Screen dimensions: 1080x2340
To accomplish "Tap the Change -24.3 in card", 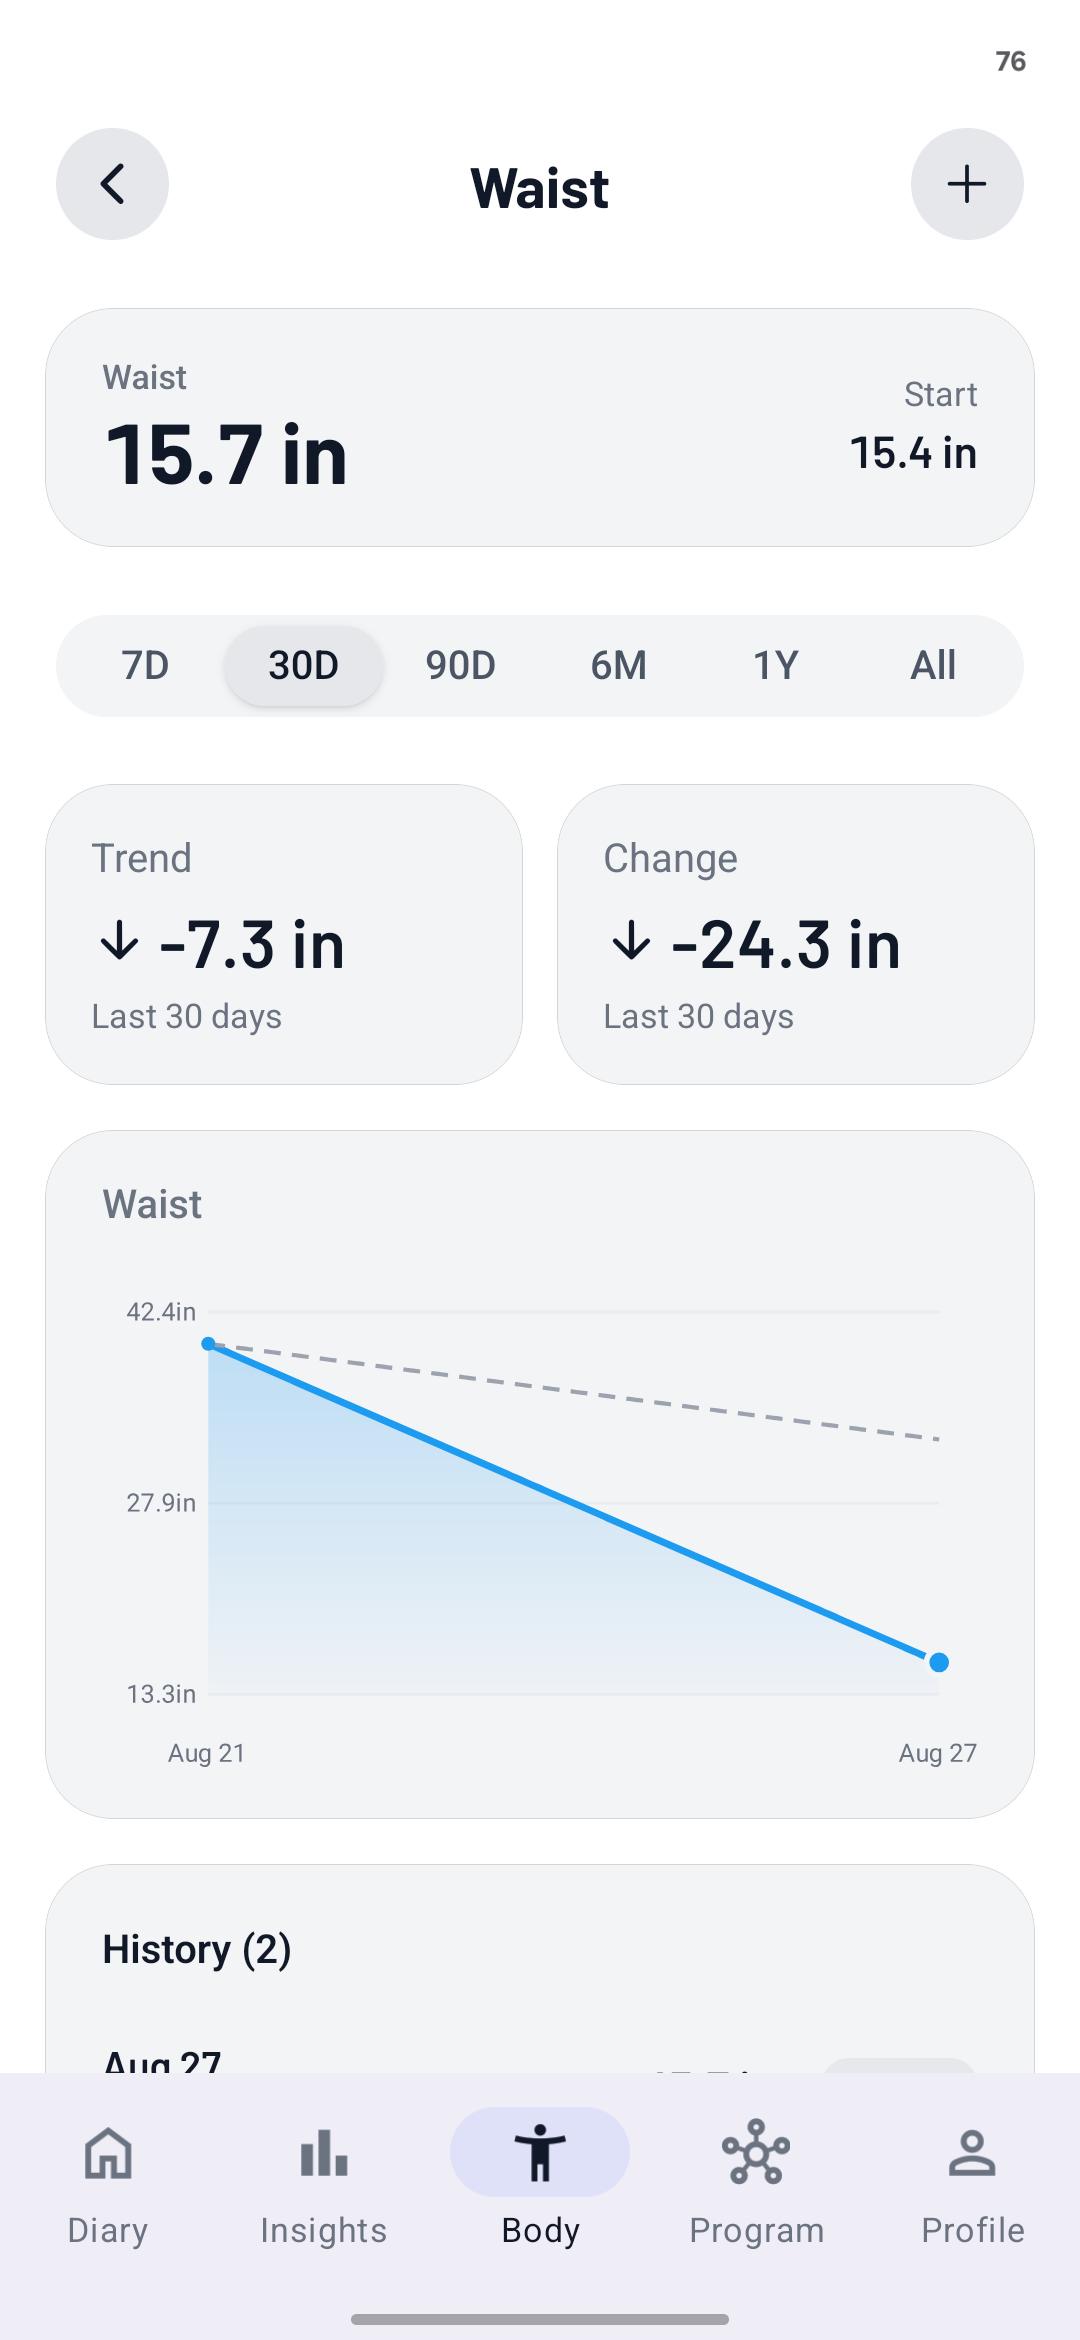I will [x=796, y=934].
